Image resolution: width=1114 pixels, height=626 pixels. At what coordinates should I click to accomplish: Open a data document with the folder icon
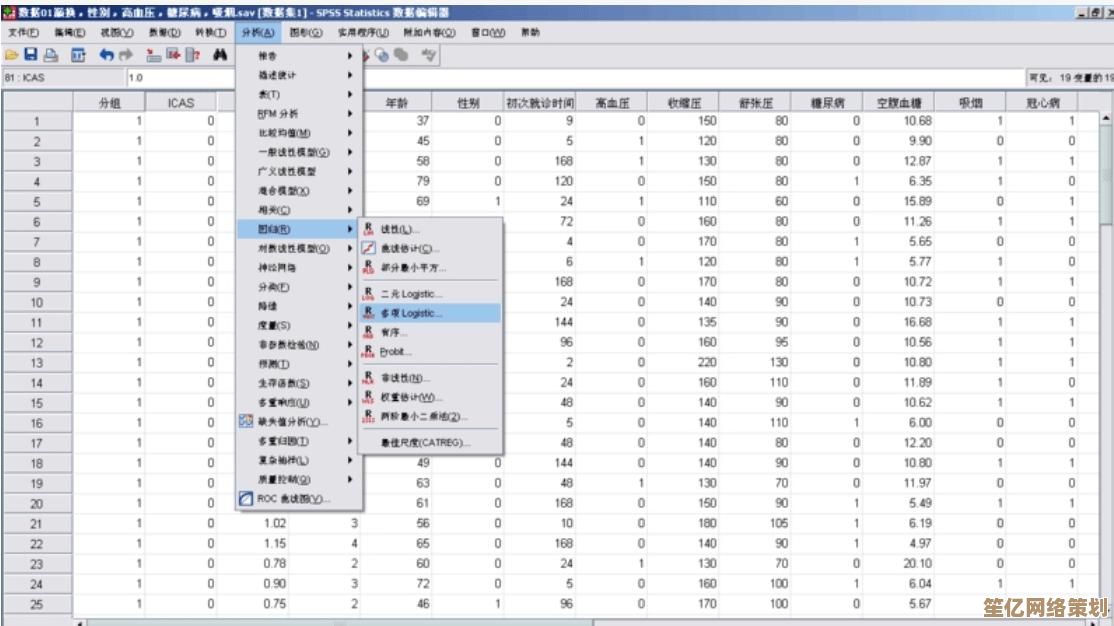[13, 53]
